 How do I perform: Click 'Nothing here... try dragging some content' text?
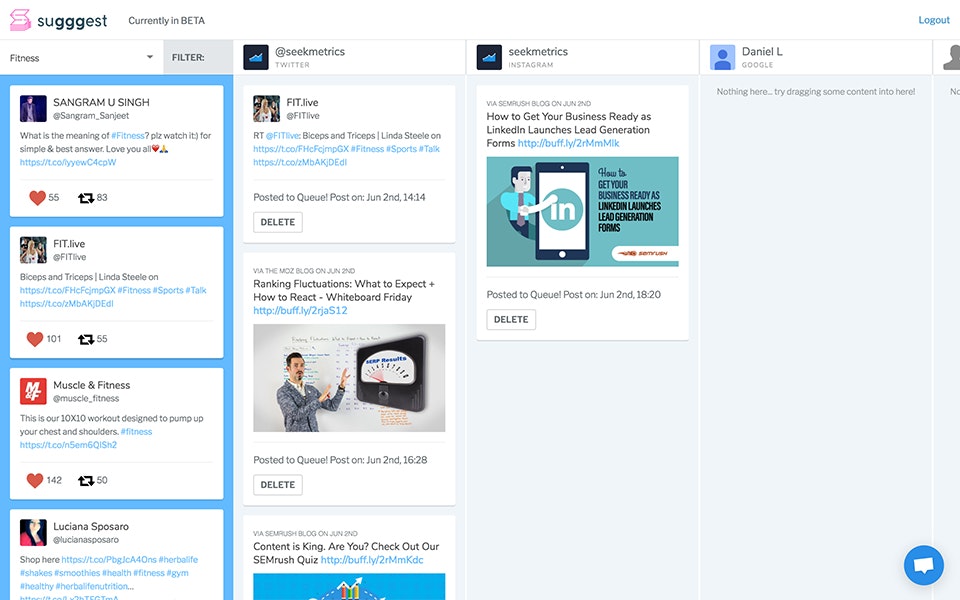click(x=816, y=91)
